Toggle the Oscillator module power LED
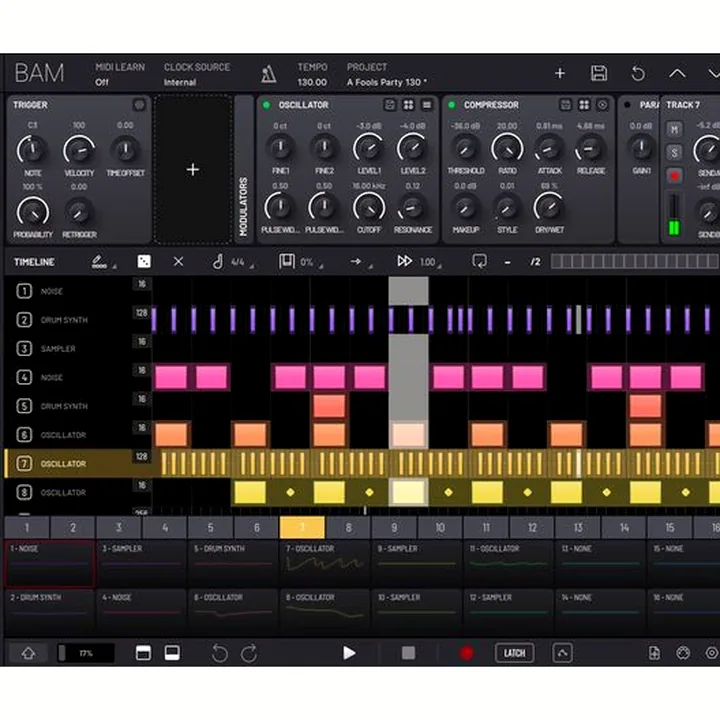This screenshot has width=720, height=720. (x=266, y=105)
